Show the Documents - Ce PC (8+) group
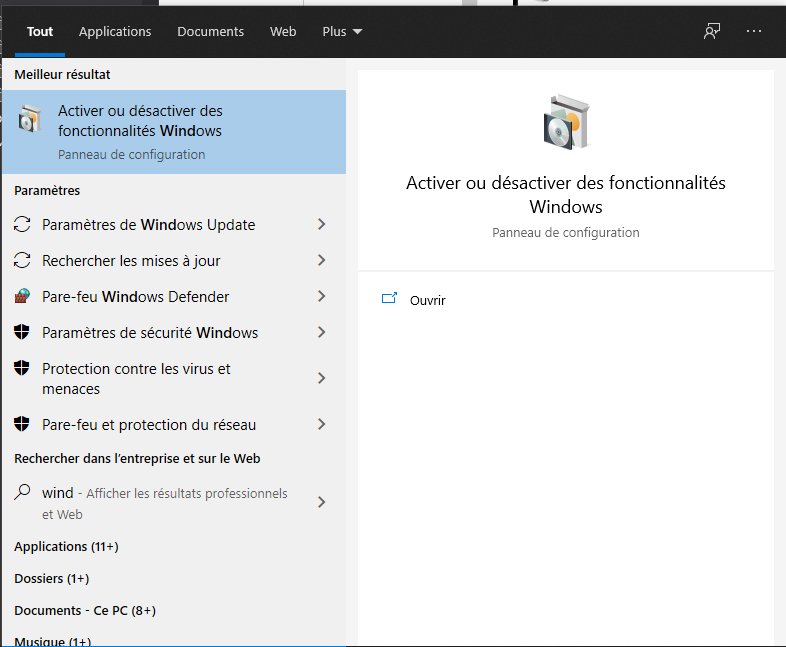Screen dimensions: 786x647 pos(85,610)
